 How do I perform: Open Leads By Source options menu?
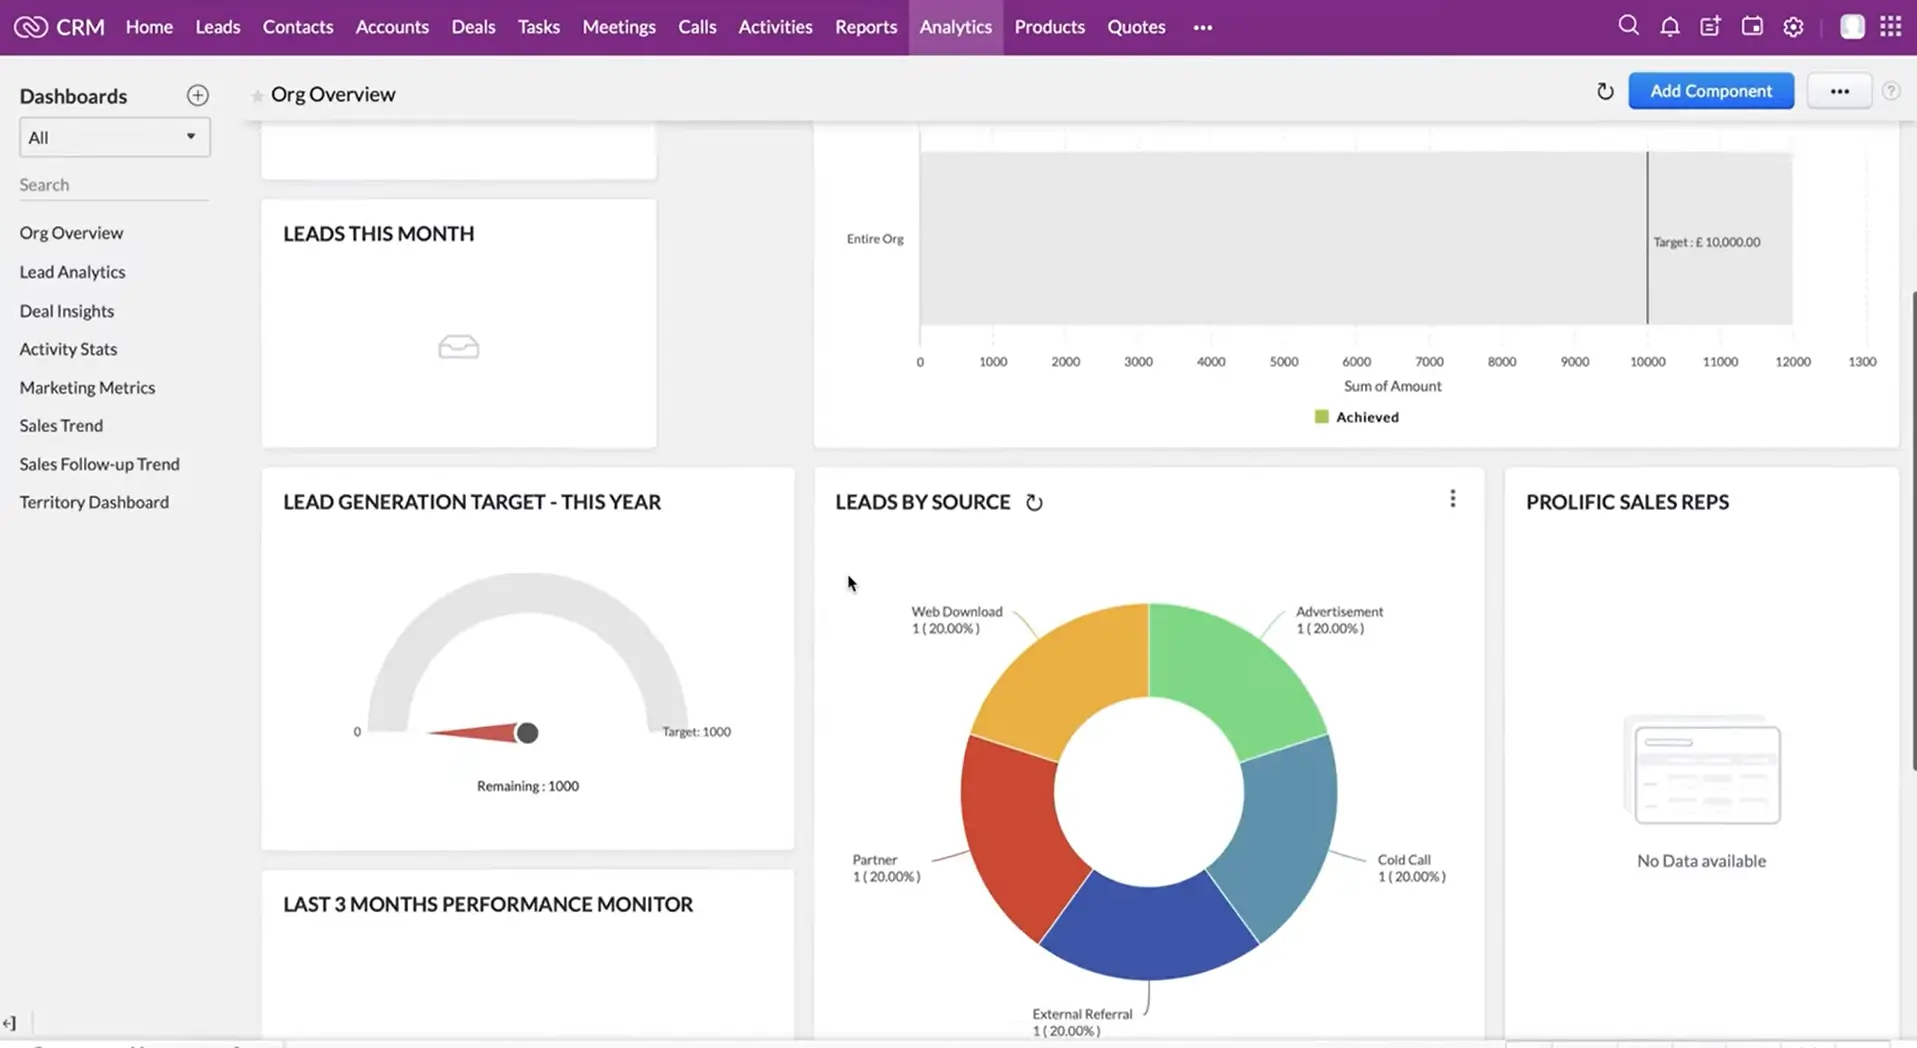(1452, 499)
